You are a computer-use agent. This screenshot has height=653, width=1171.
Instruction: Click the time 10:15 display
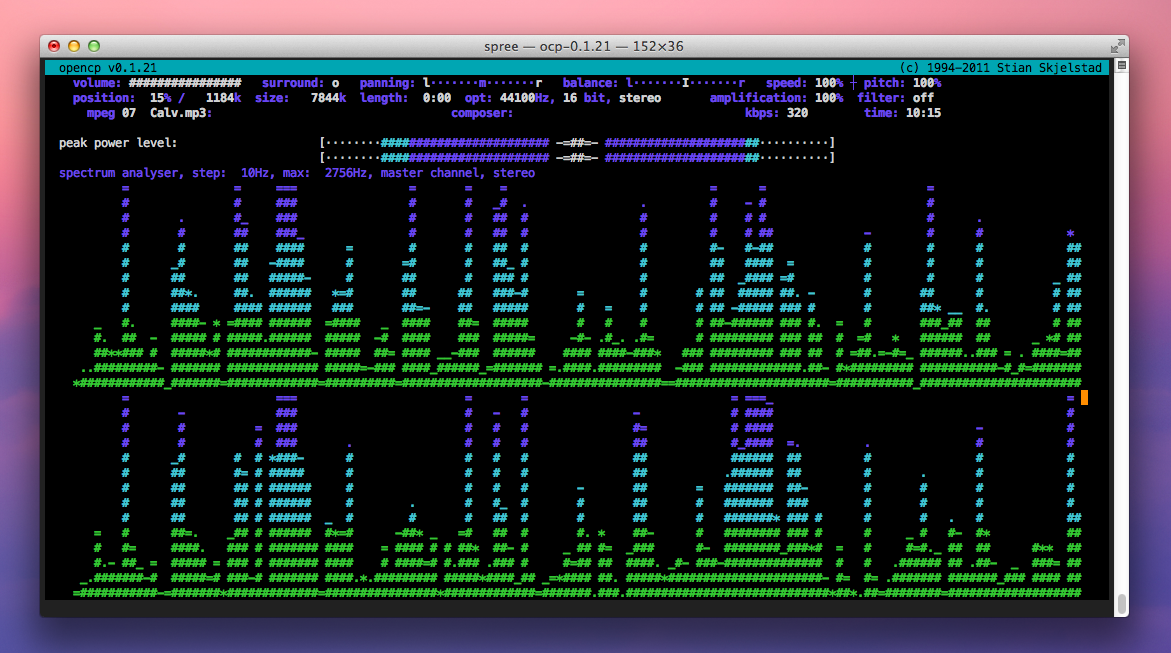923,113
